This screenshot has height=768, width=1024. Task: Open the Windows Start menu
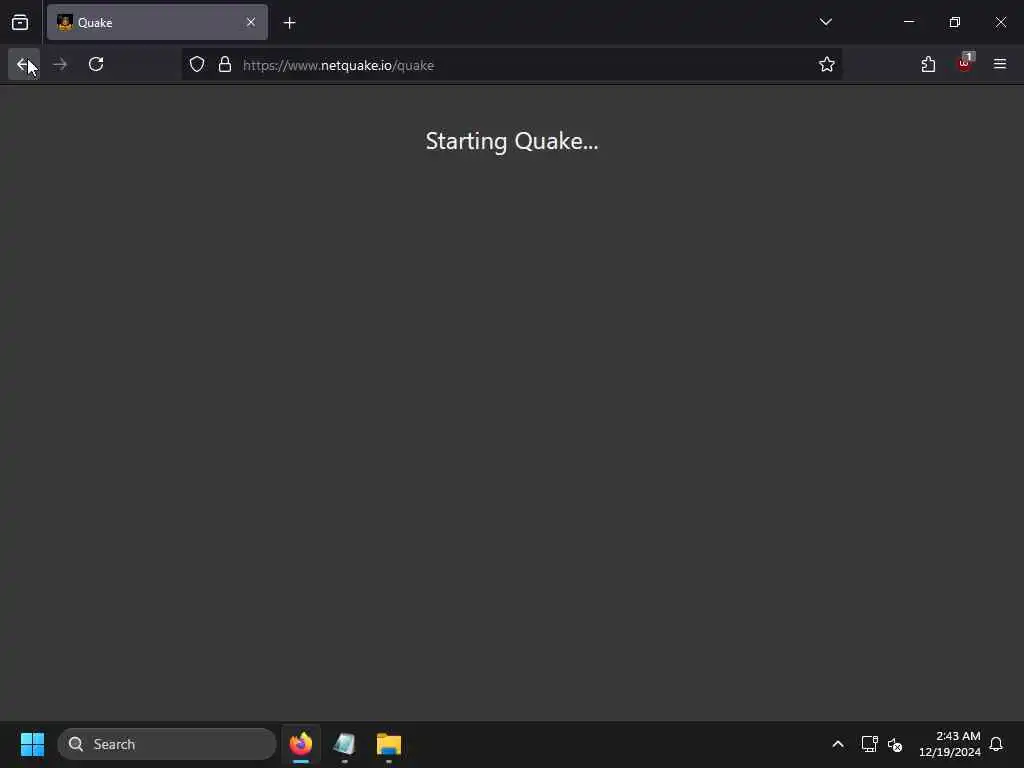(32, 744)
